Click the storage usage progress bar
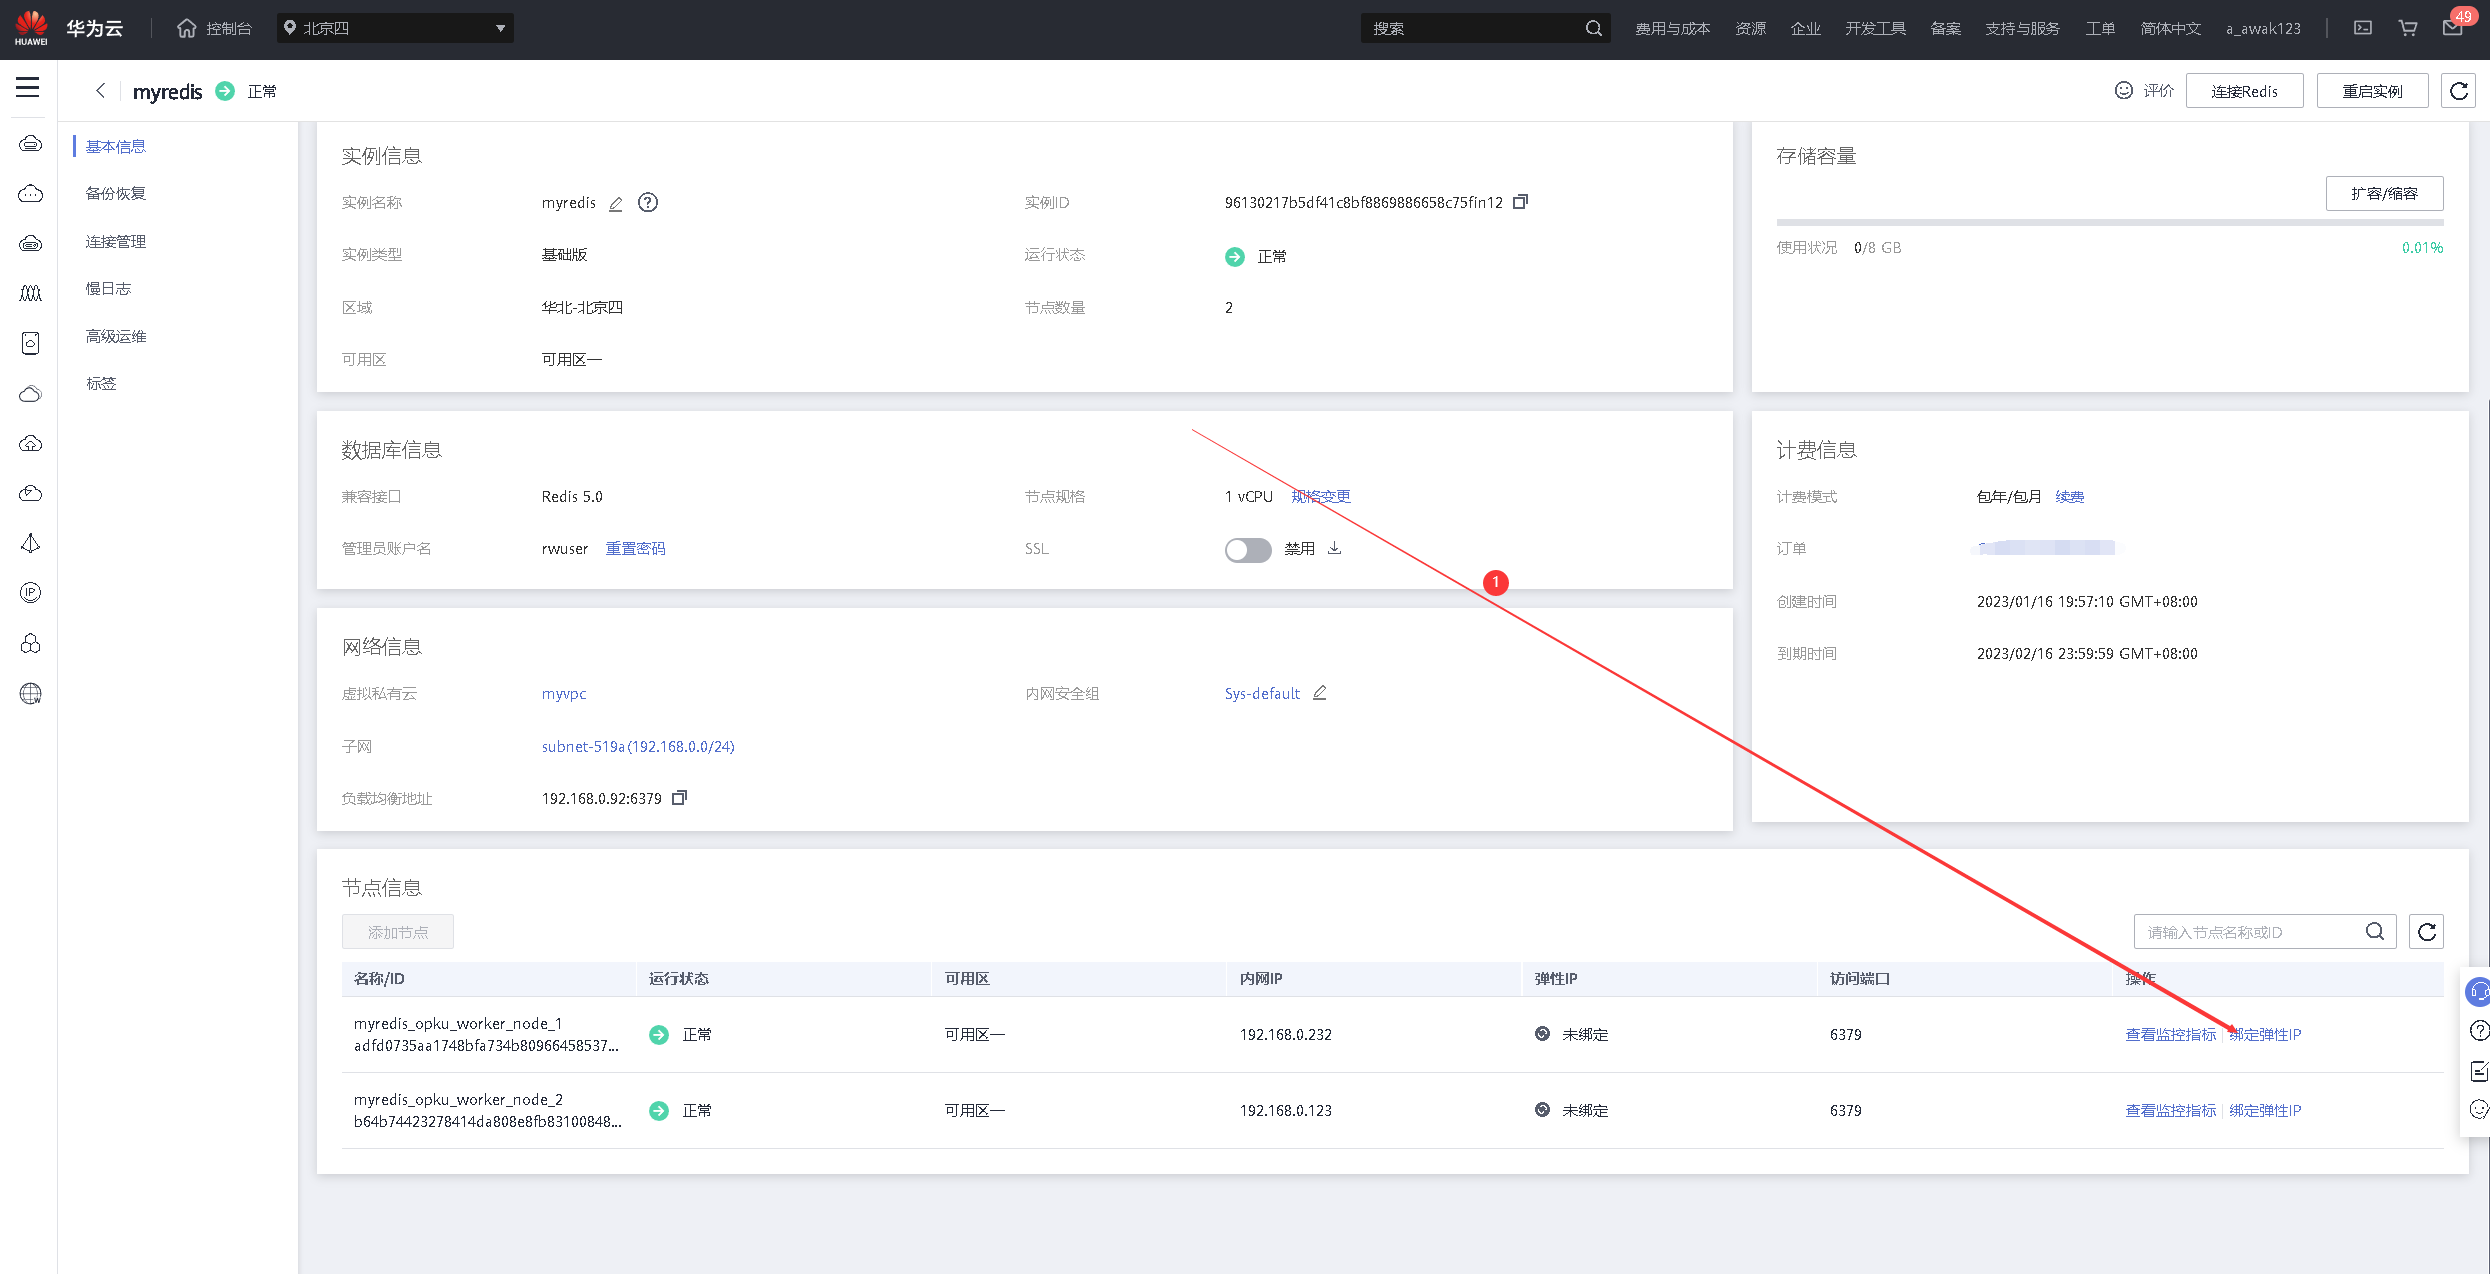This screenshot has height=1274, width=2490. (x=2109, y=222)
